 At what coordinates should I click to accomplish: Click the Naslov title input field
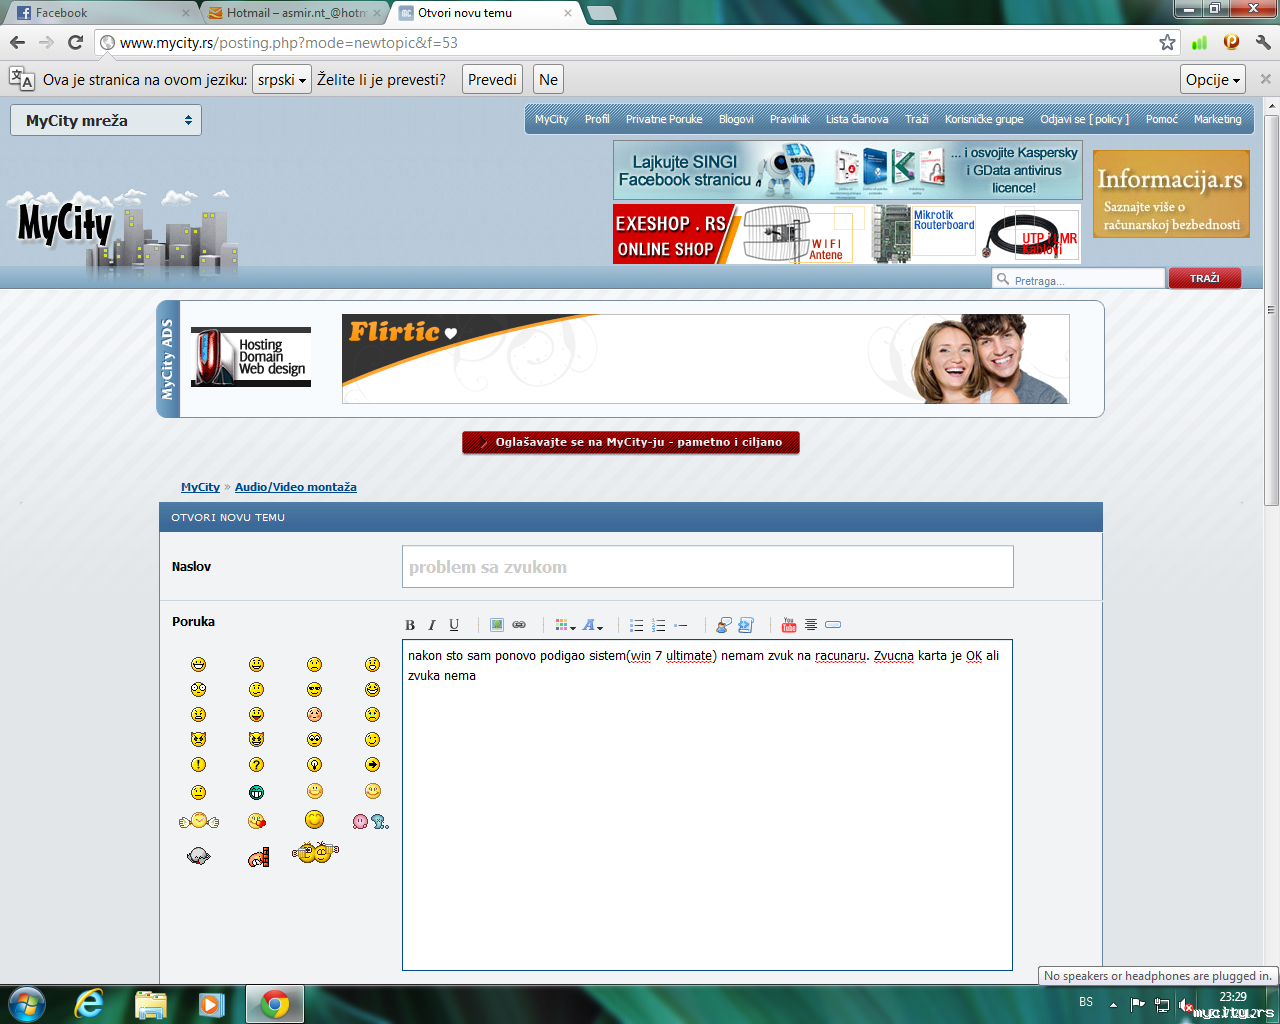[708, 567]
